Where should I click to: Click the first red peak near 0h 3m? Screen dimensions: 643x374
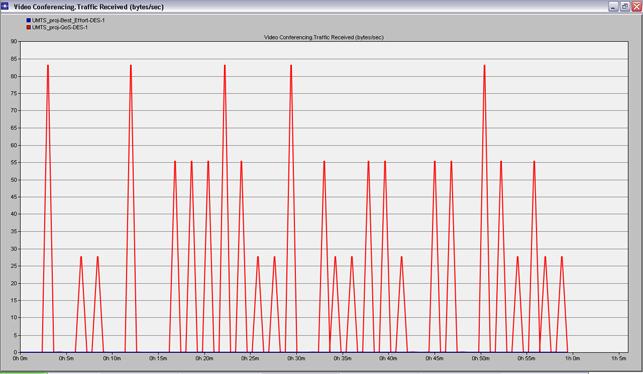tap(48, 66)
